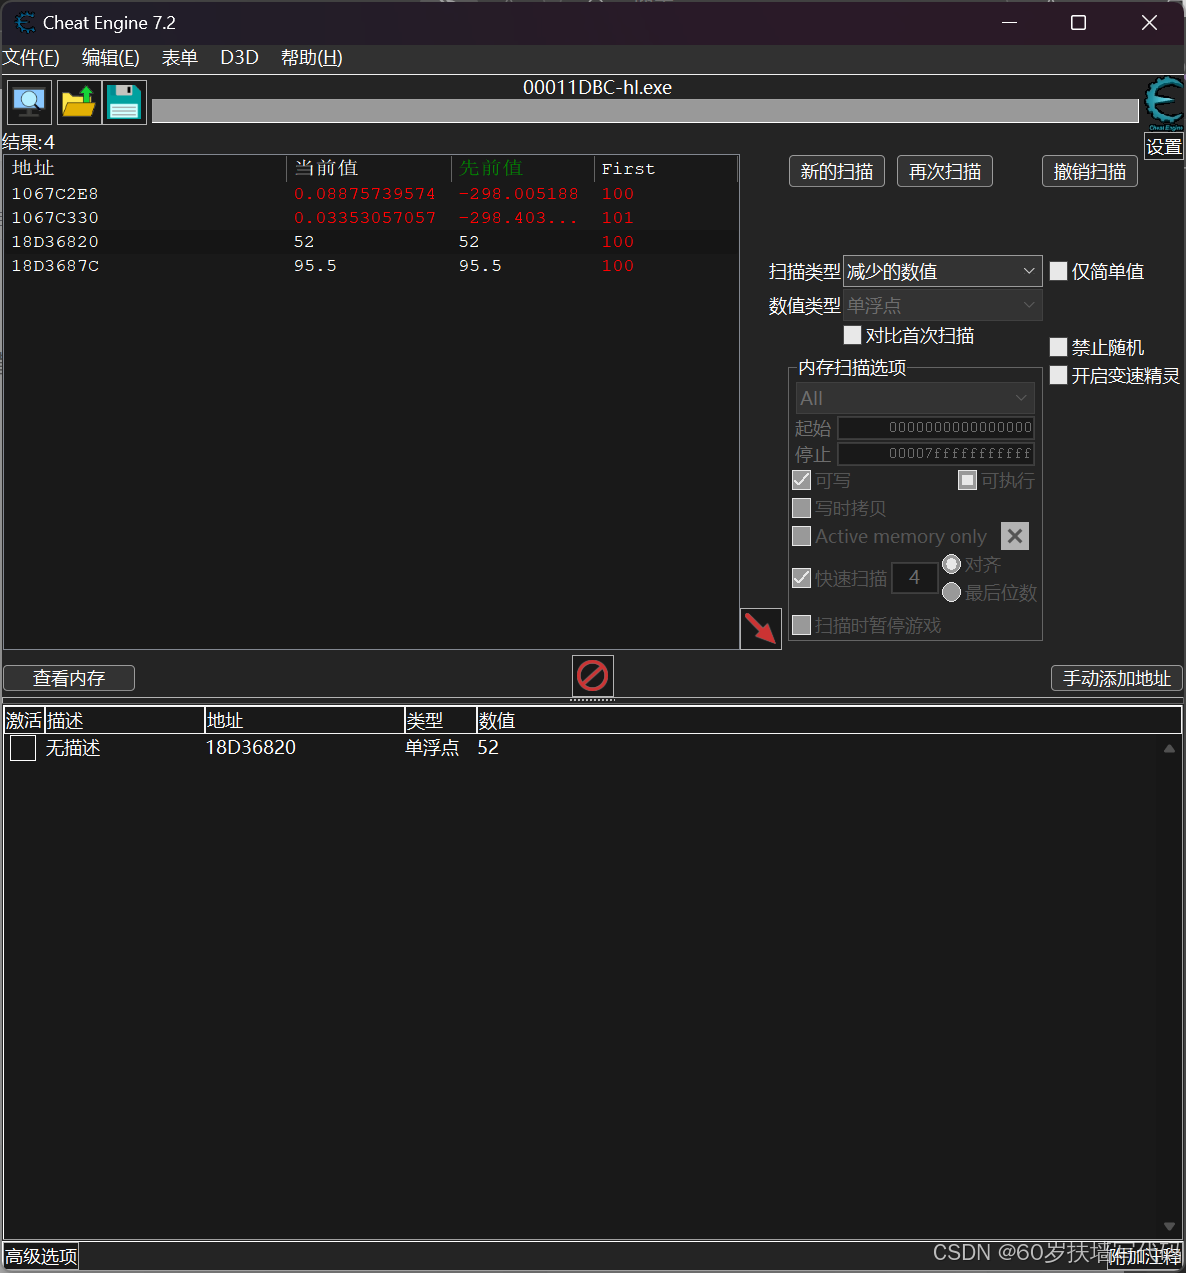Click the 撤销扫描 button

pyautogui.click(x=1090, y=172)
